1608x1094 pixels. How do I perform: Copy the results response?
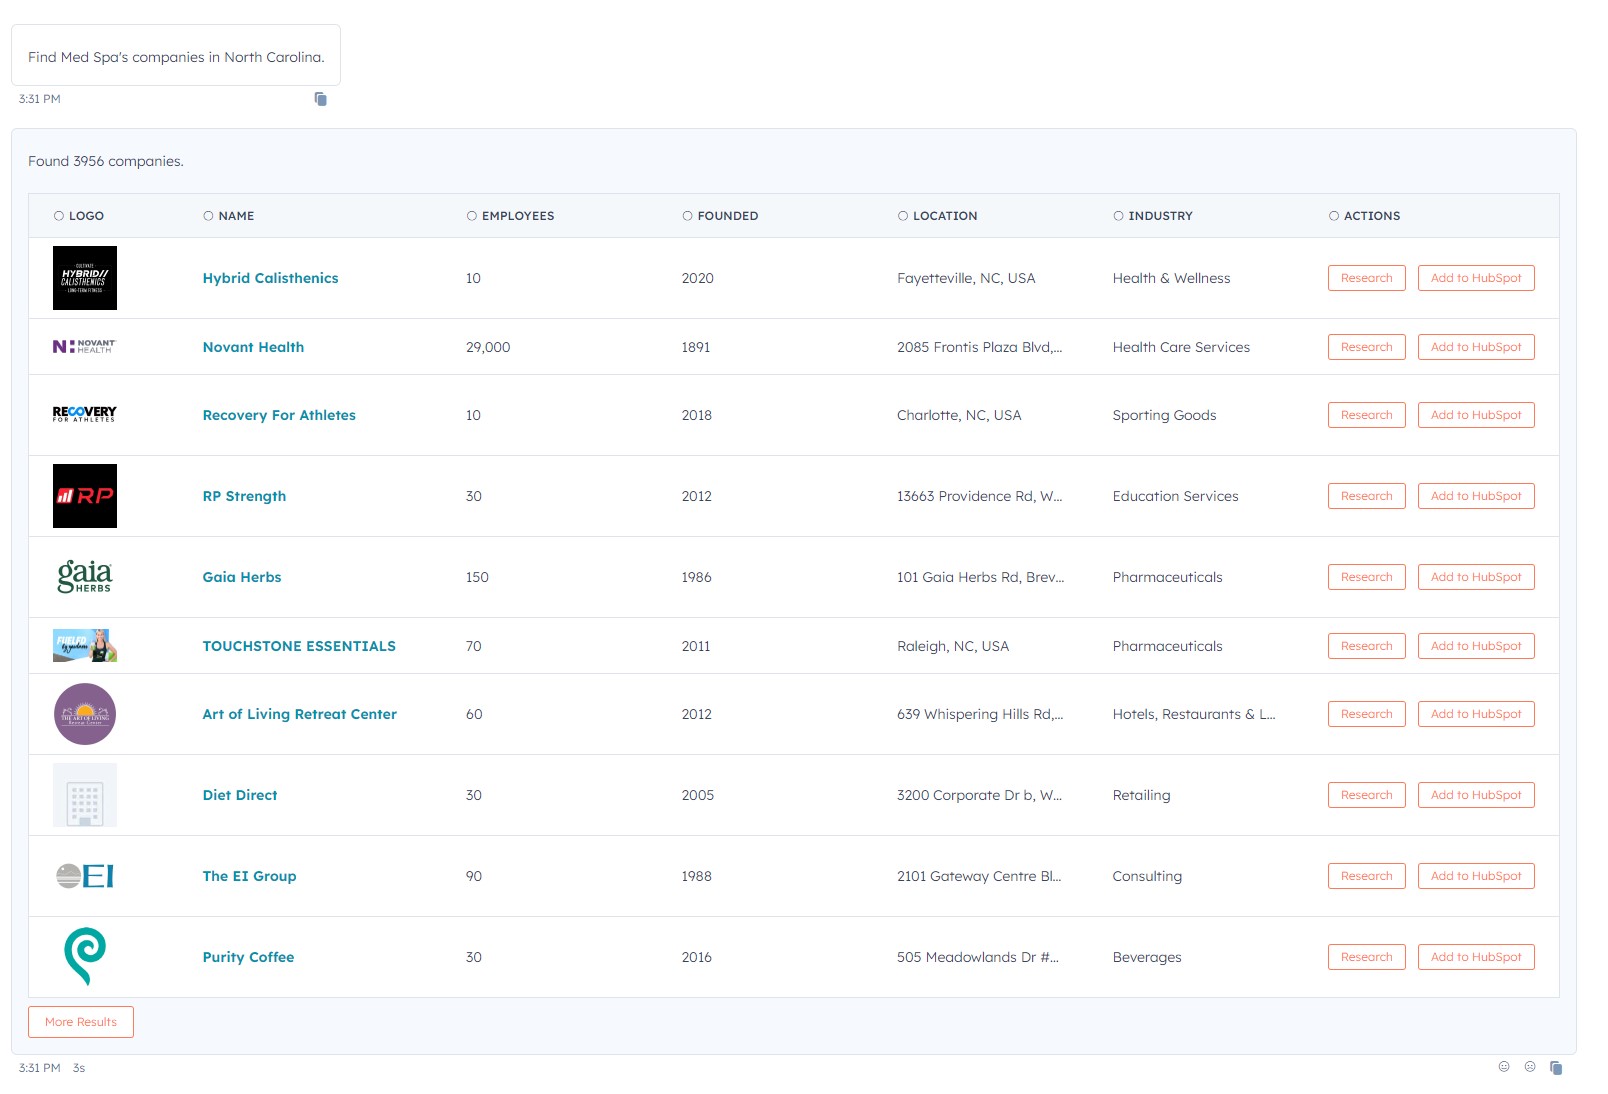(1556, 1068)
